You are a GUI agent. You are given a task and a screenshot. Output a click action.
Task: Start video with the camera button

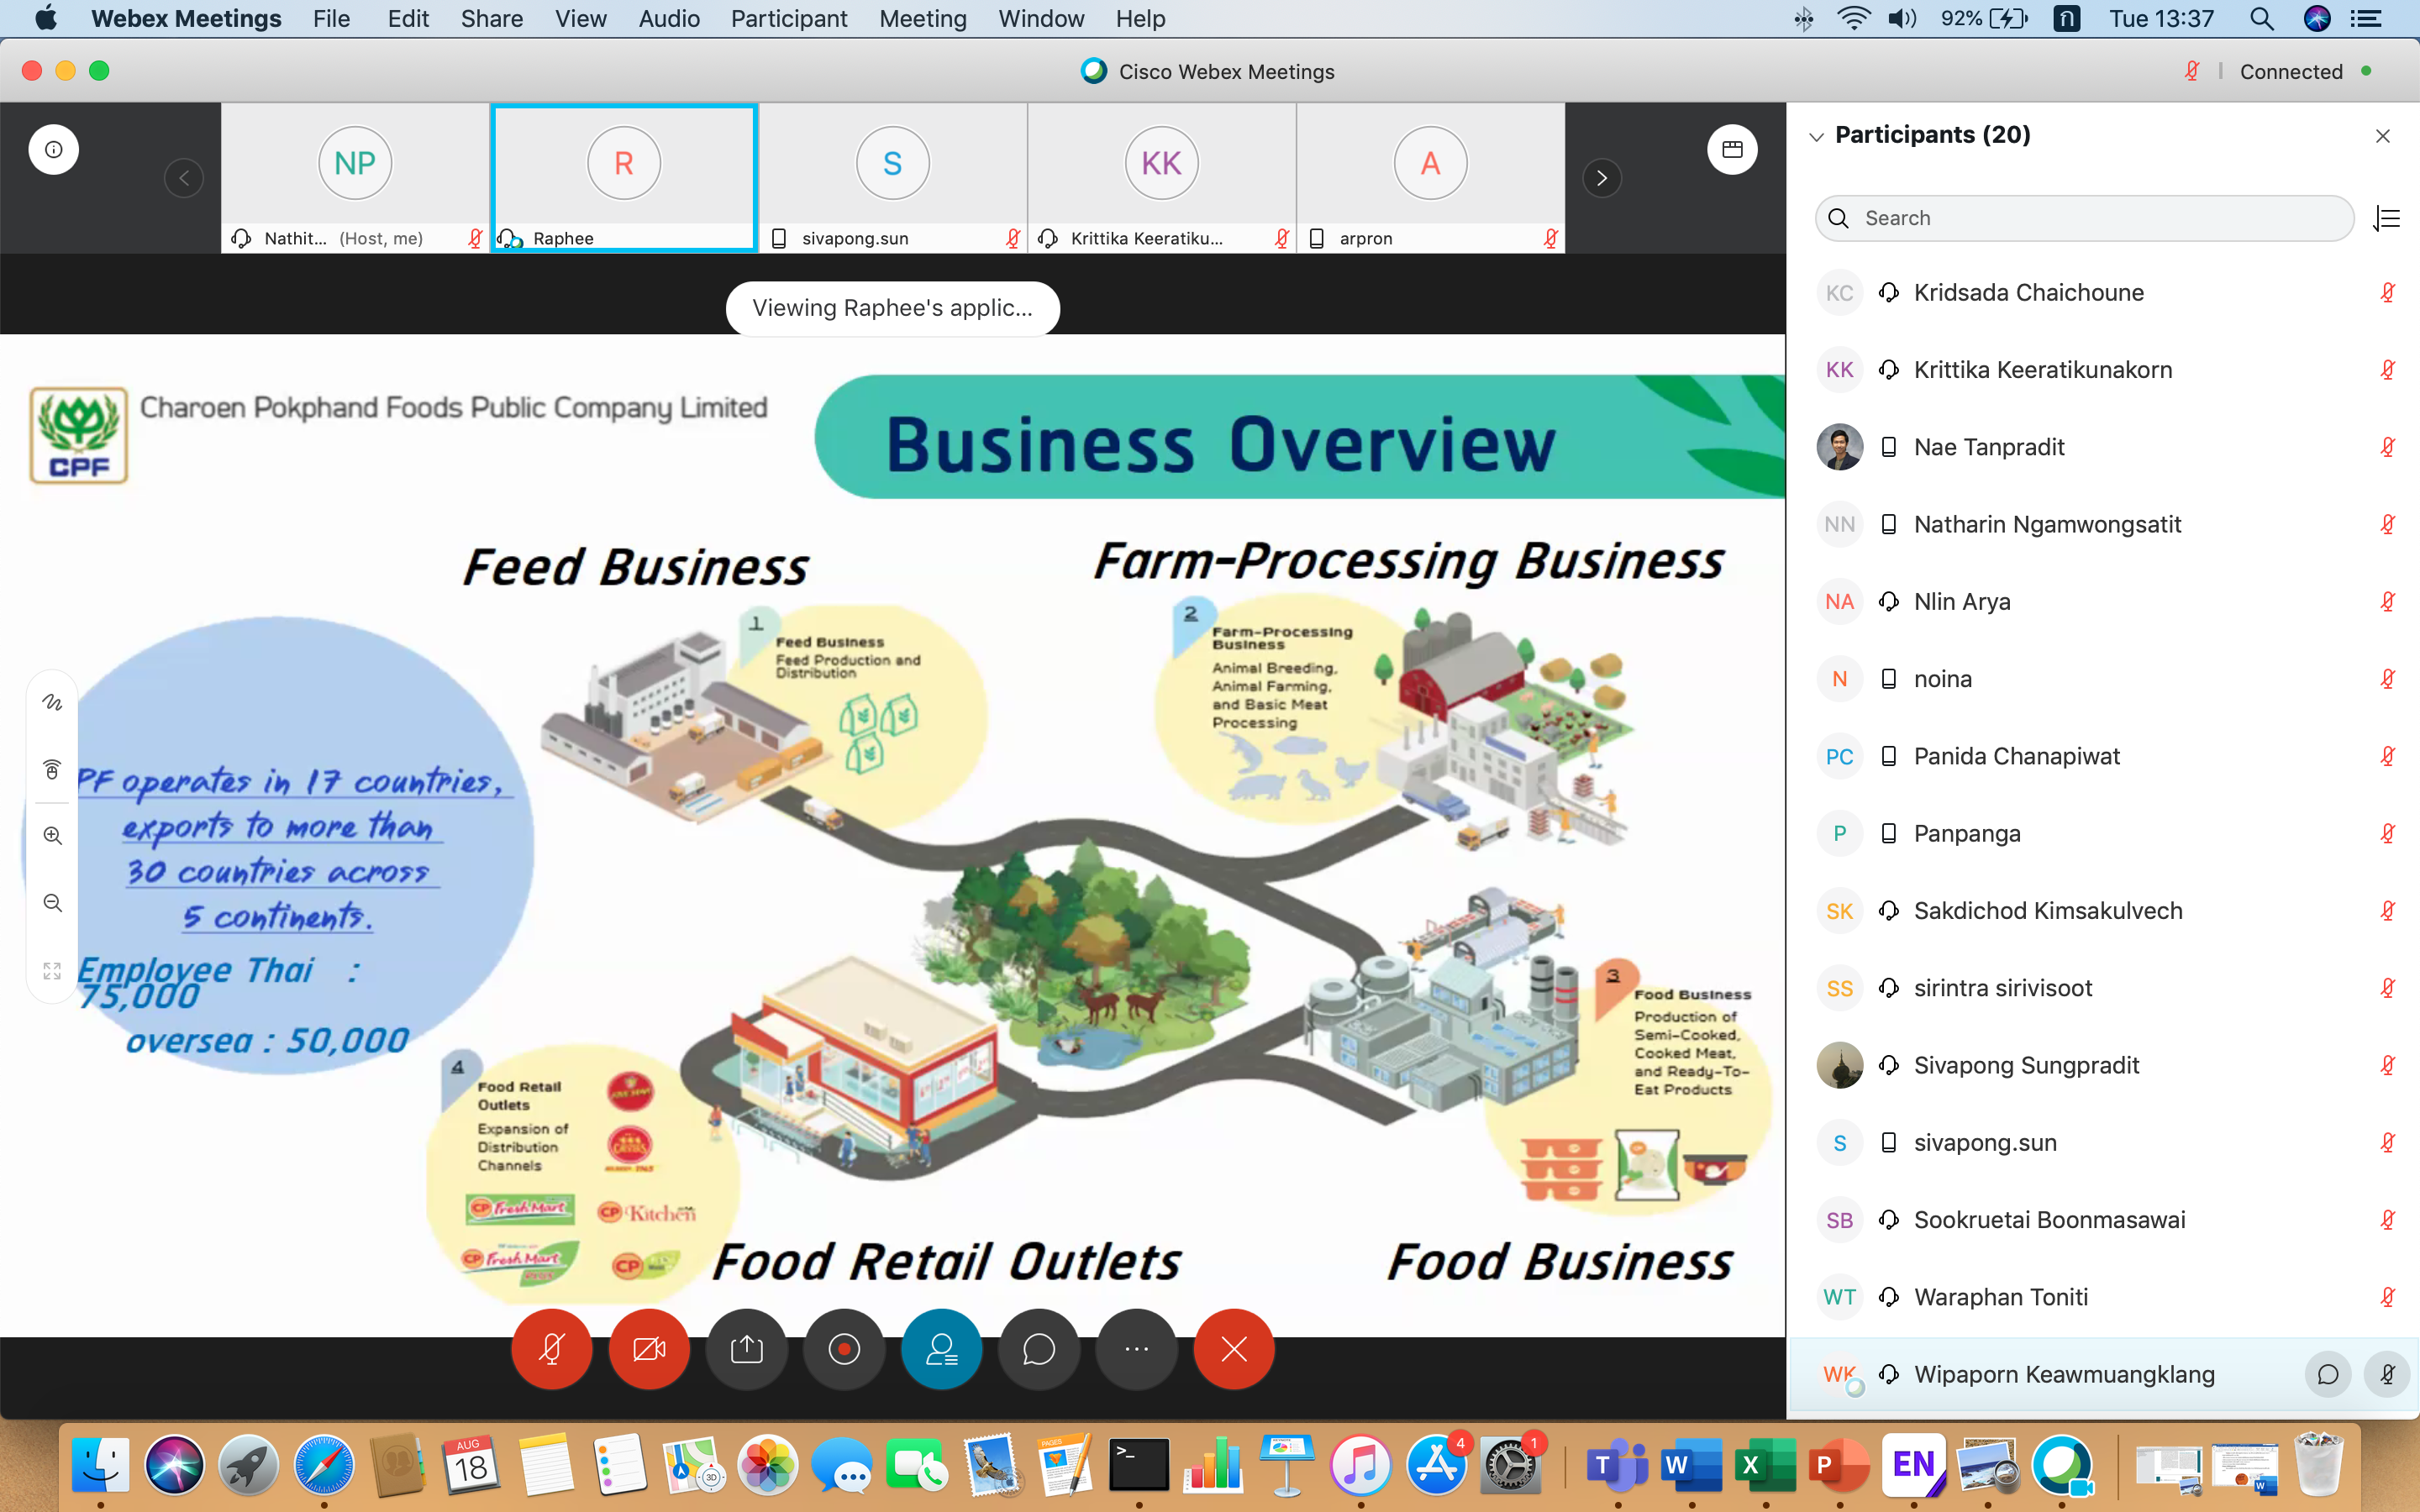point(649,1349)
